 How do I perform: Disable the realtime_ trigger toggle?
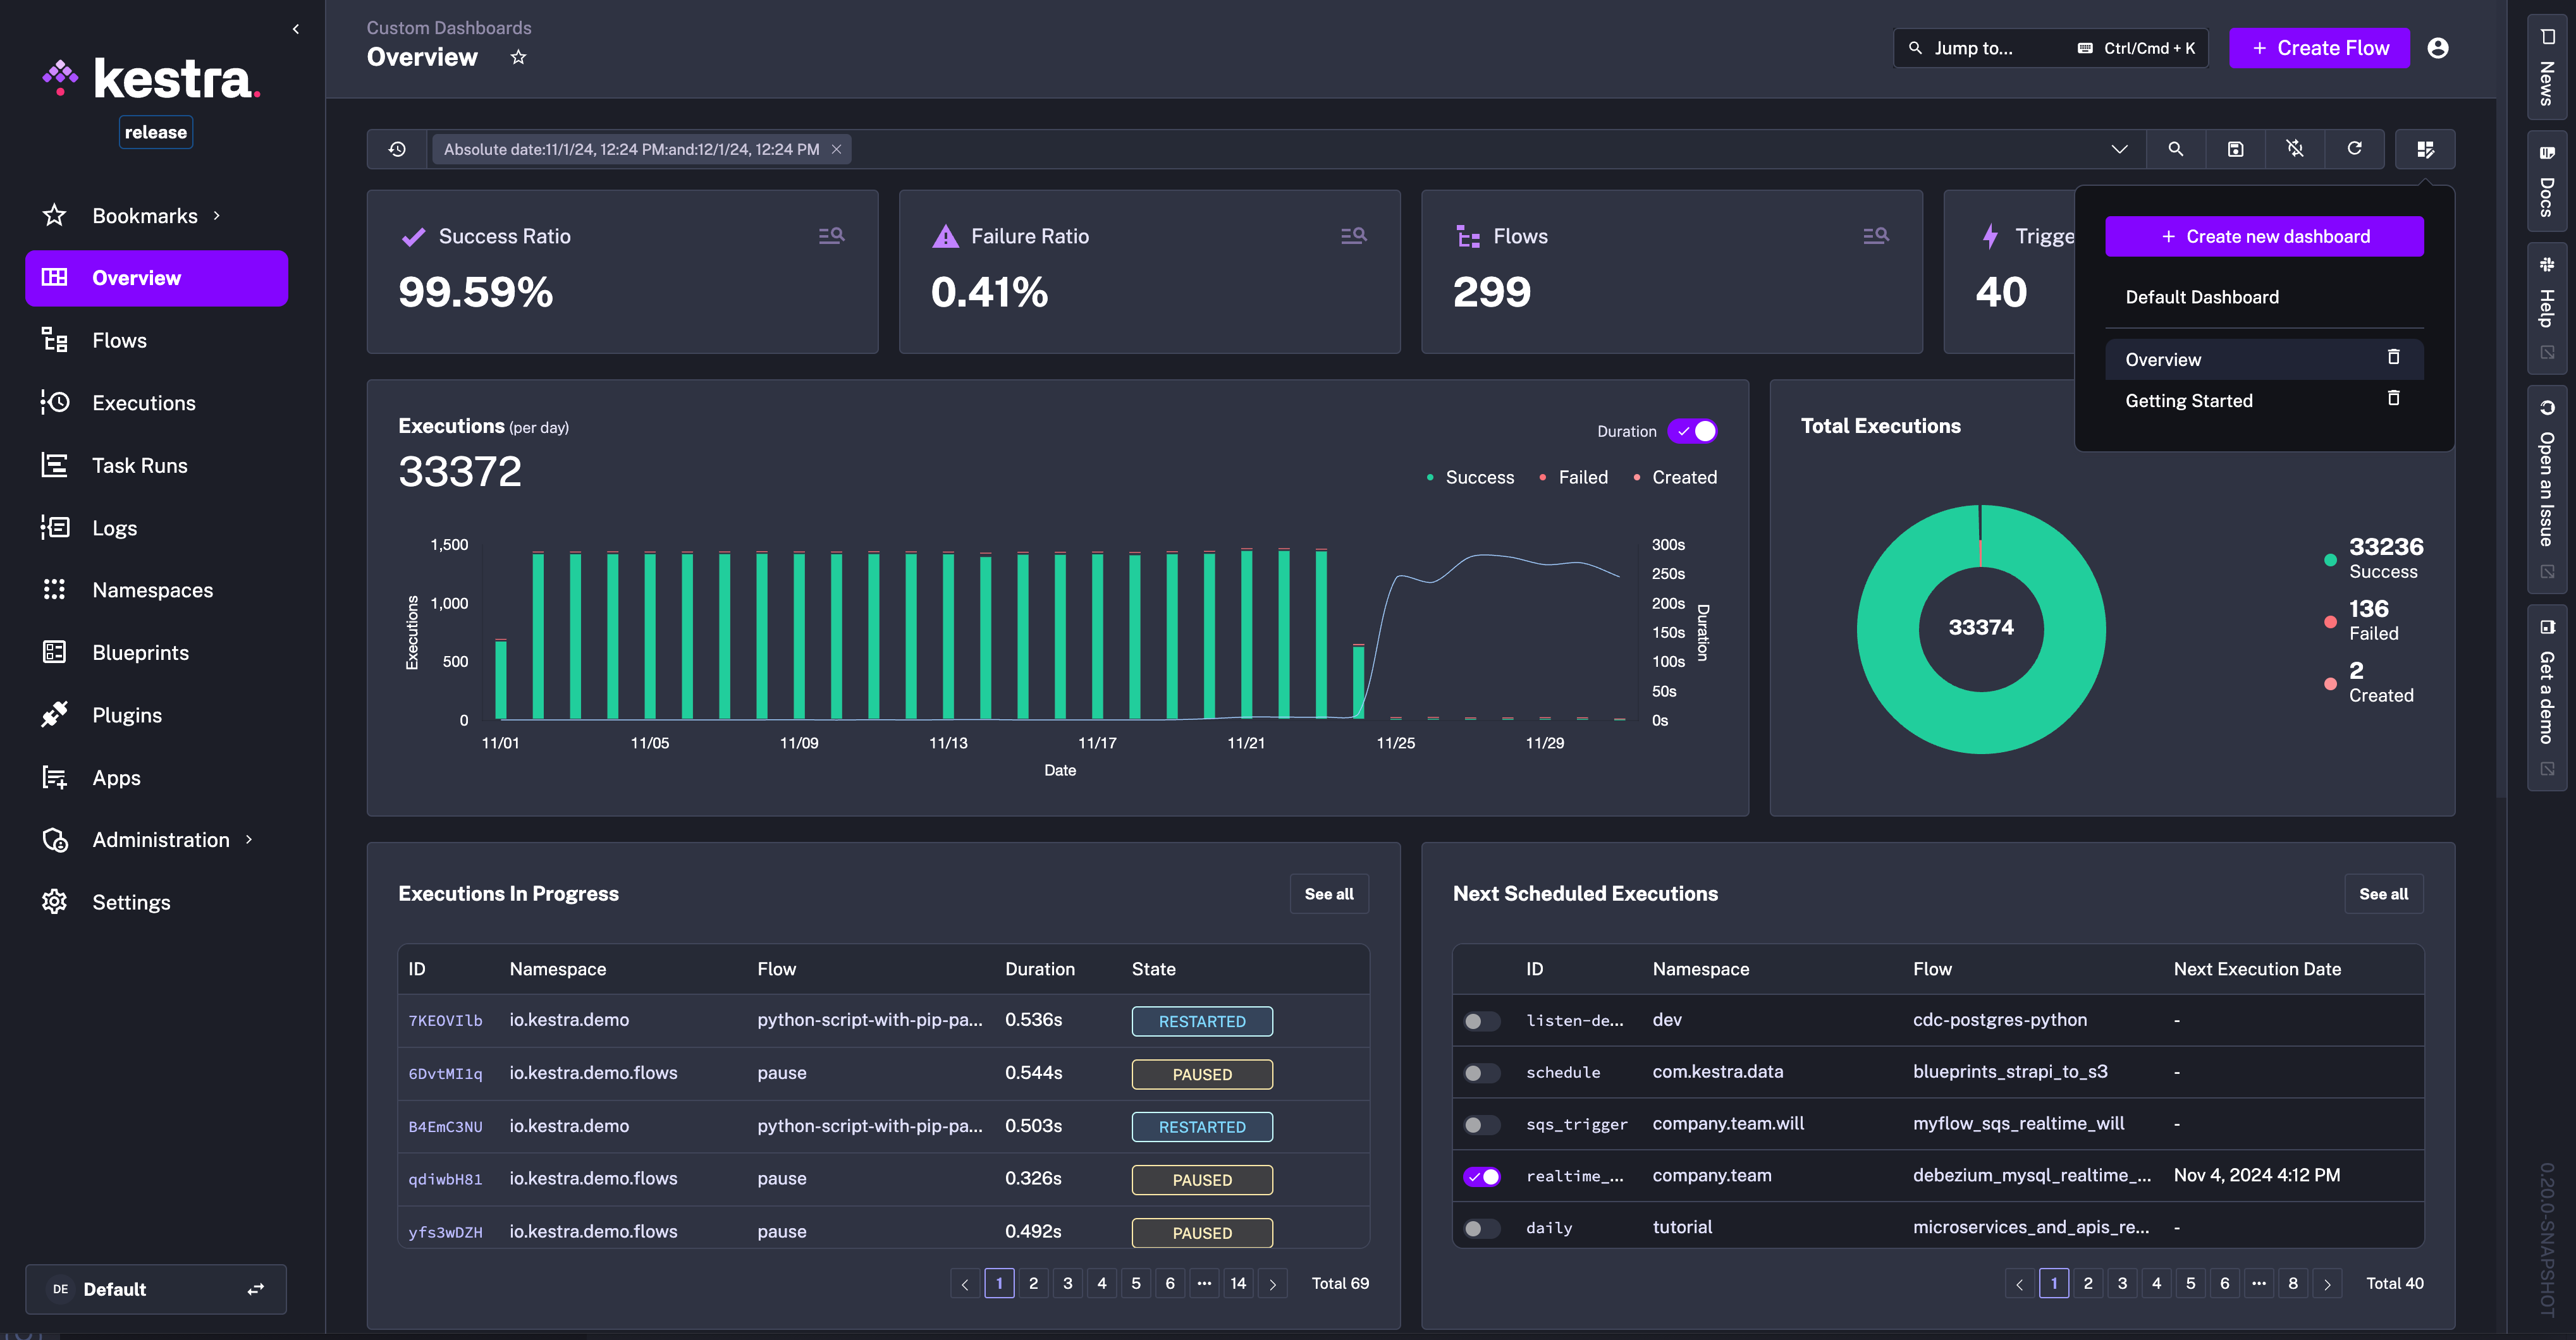click(x=1481, y=1177)
